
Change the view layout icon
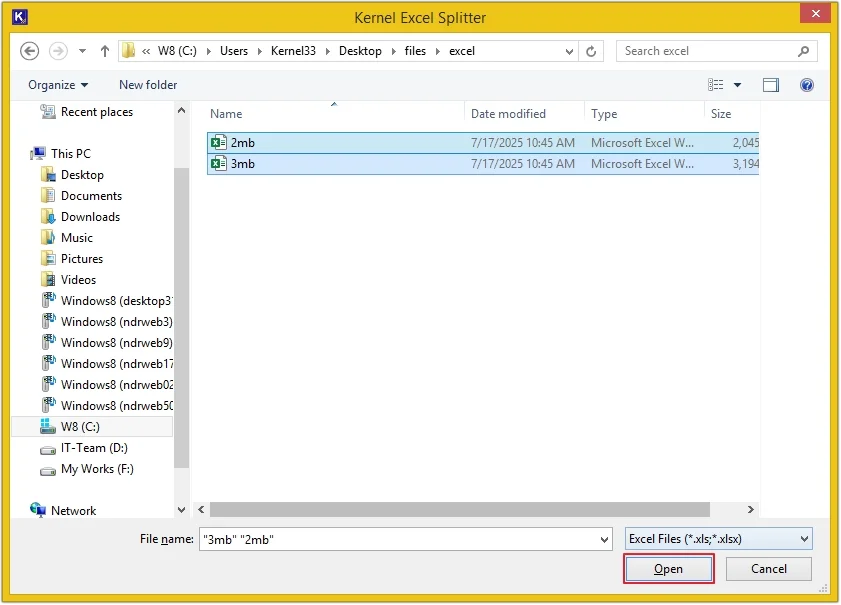pyautogui.click(x=715, y=85)
